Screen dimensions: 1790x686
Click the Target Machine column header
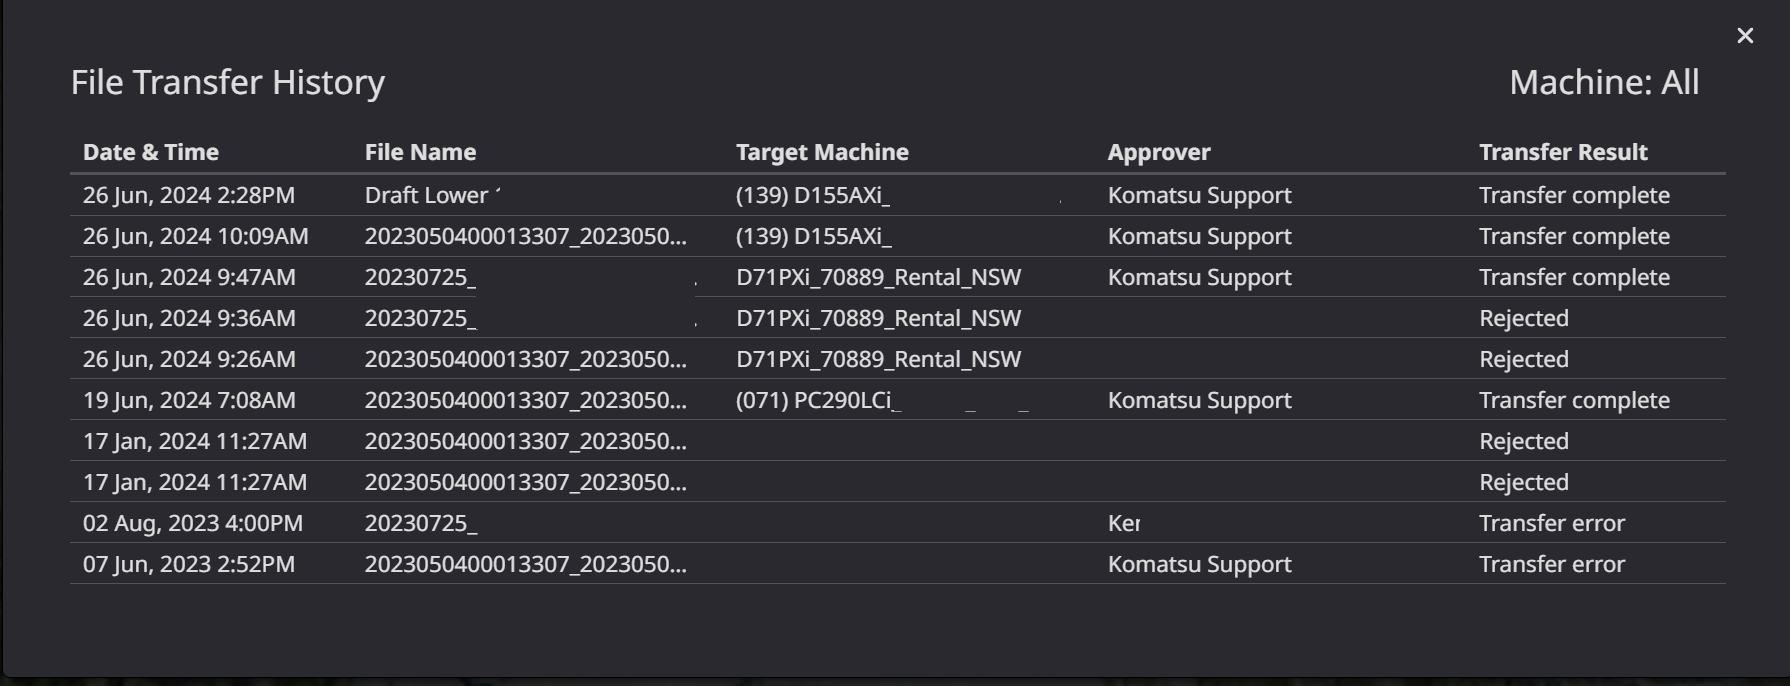coord(822,152)
